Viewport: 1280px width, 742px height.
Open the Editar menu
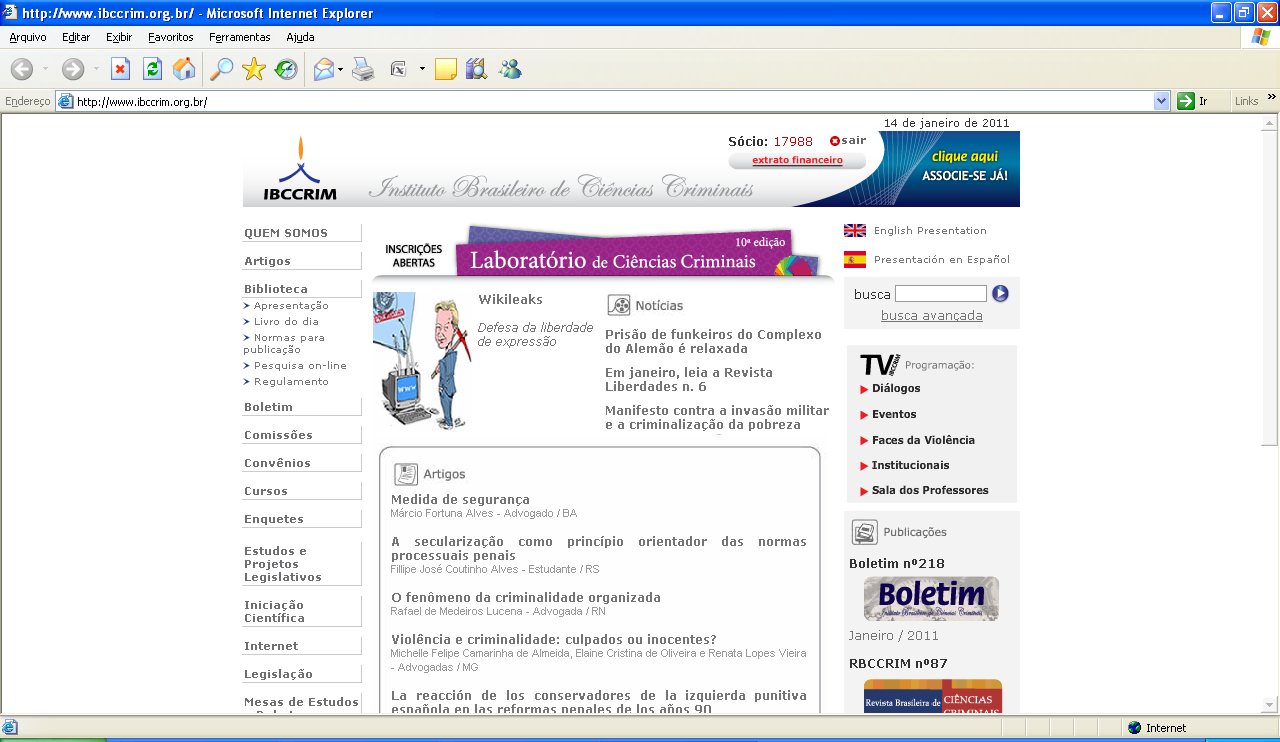coord(76,37)
